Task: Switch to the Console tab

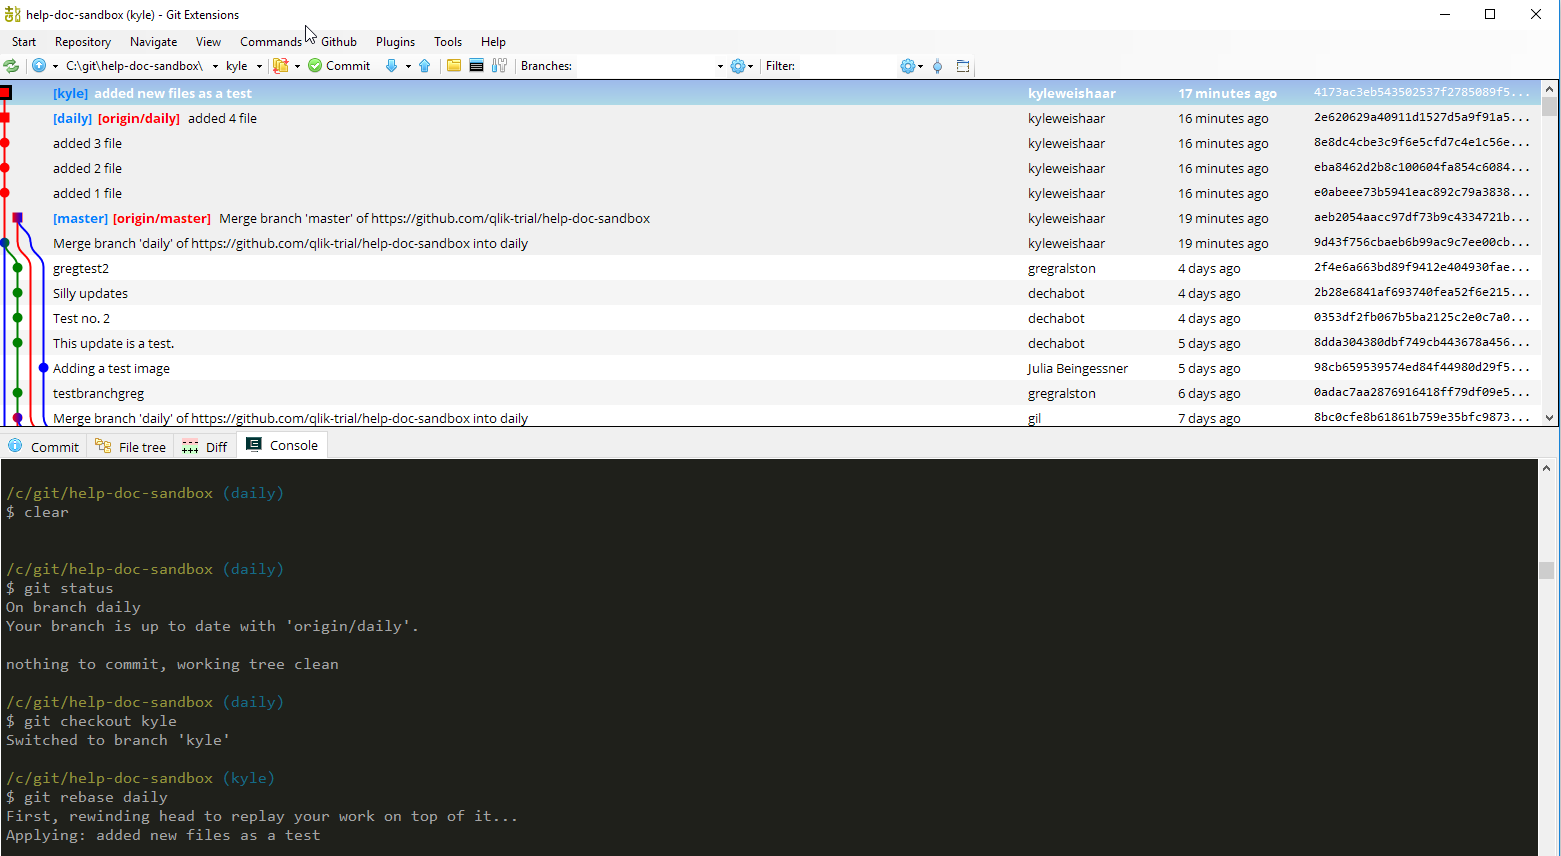Action: (283, 445)
